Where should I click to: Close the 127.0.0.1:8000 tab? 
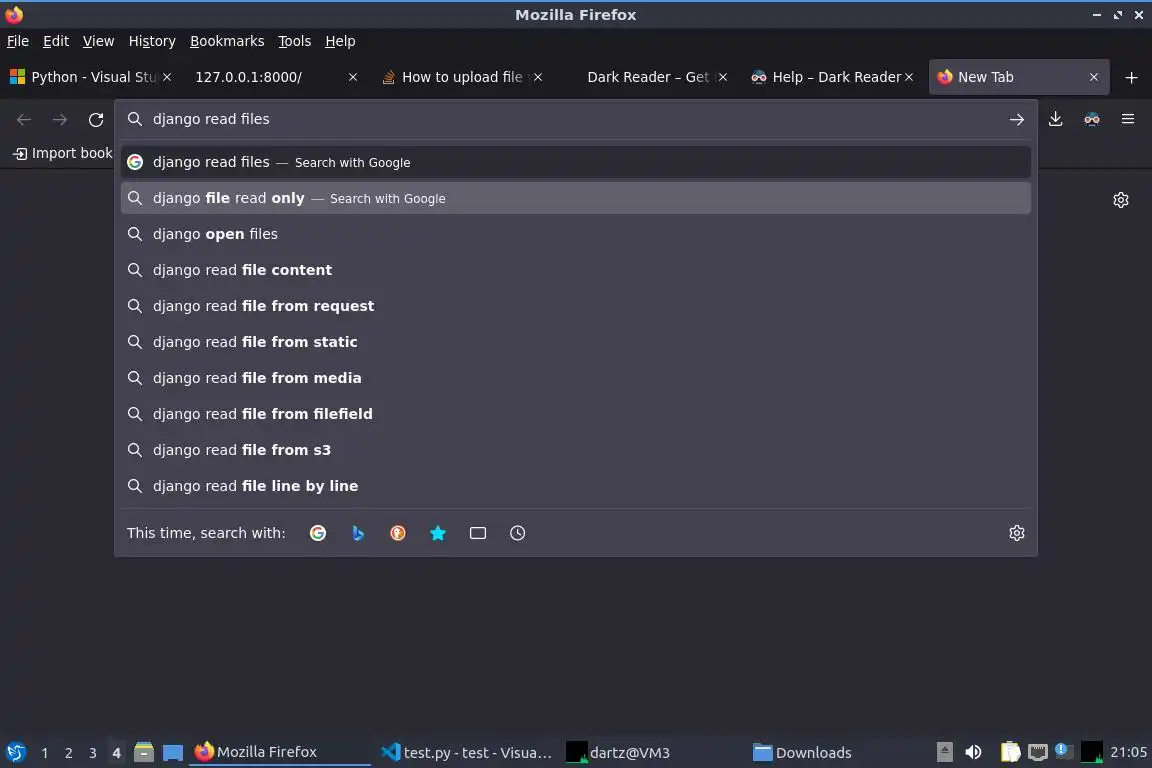(x=353, y=77)
